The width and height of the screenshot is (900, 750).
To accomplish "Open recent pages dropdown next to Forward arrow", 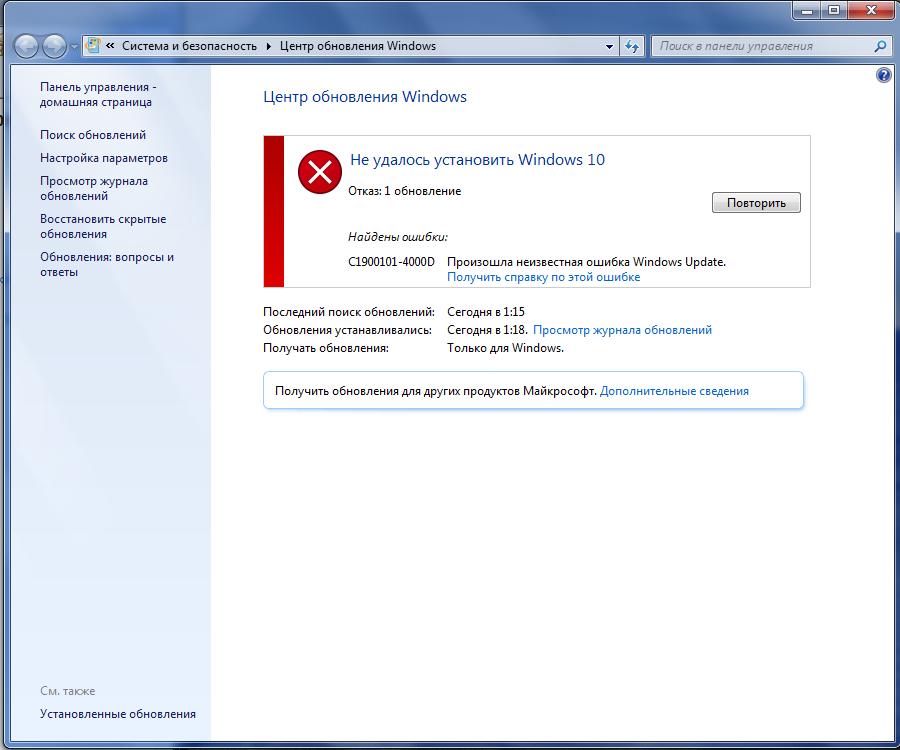I will (74, 46).
